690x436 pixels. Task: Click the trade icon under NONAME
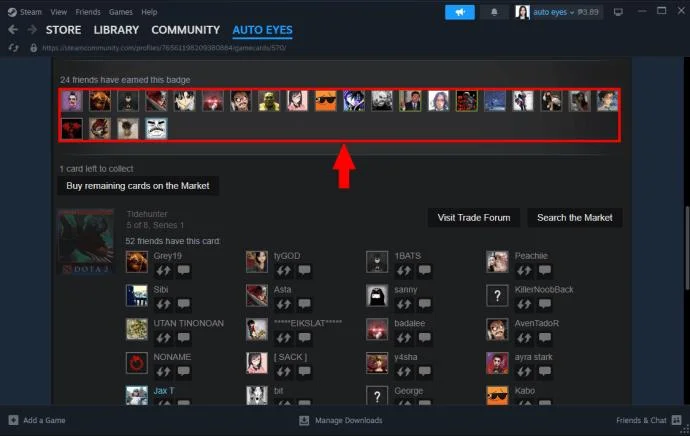(163, 372)
